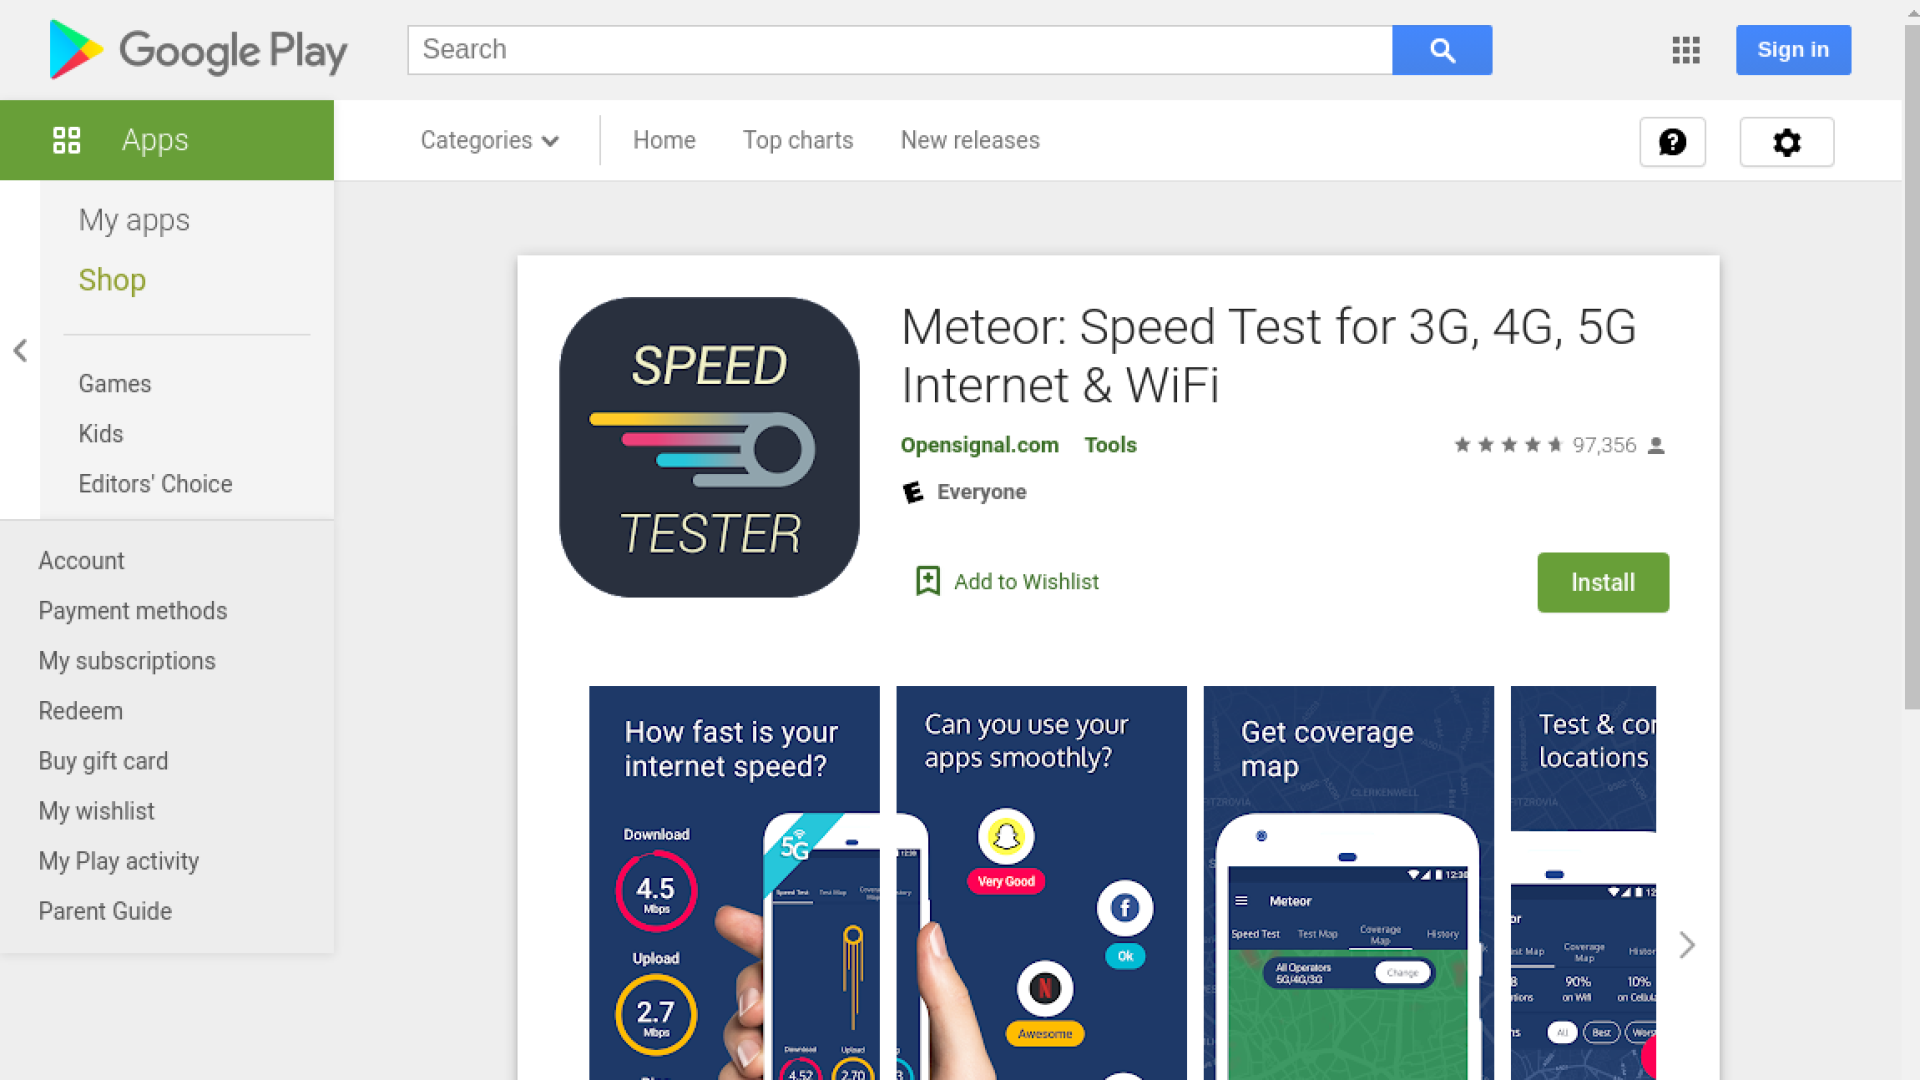Click the star rating display

coord(1508,445)
